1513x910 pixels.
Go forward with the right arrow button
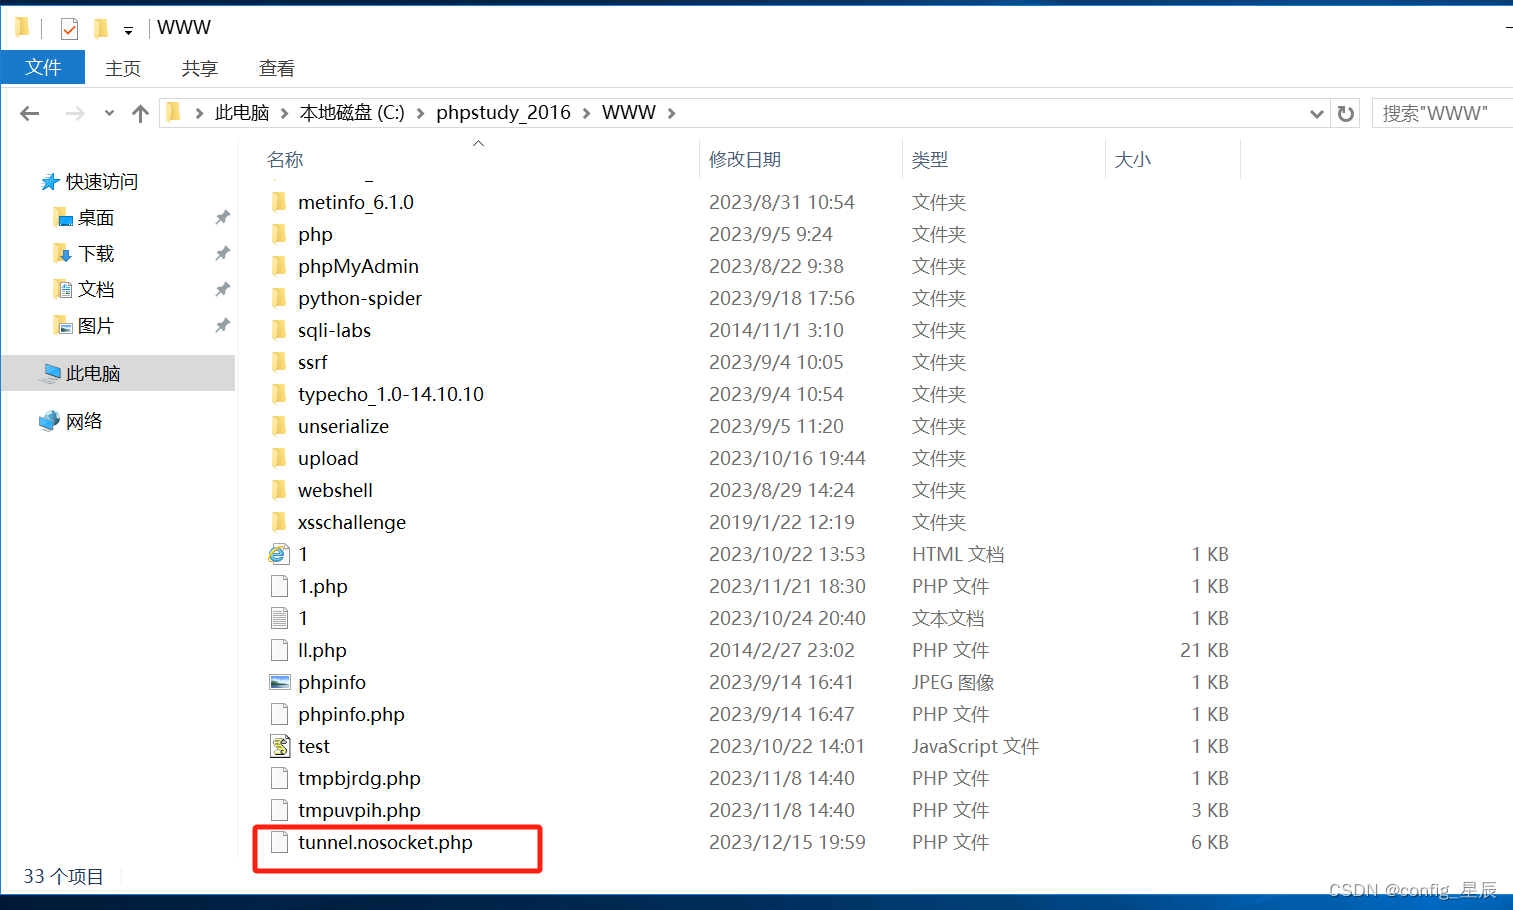point(75,113)
